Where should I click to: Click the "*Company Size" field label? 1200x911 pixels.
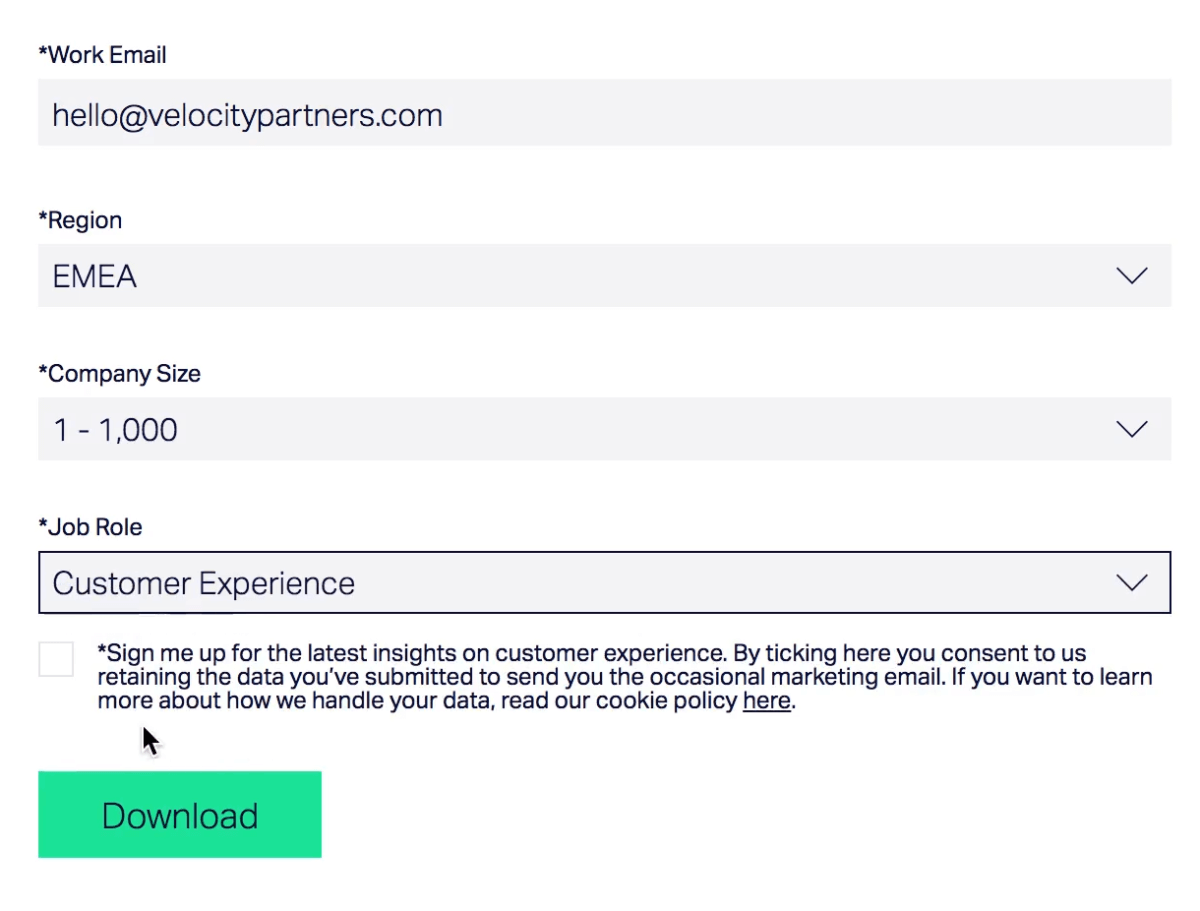tap(119, 374)
